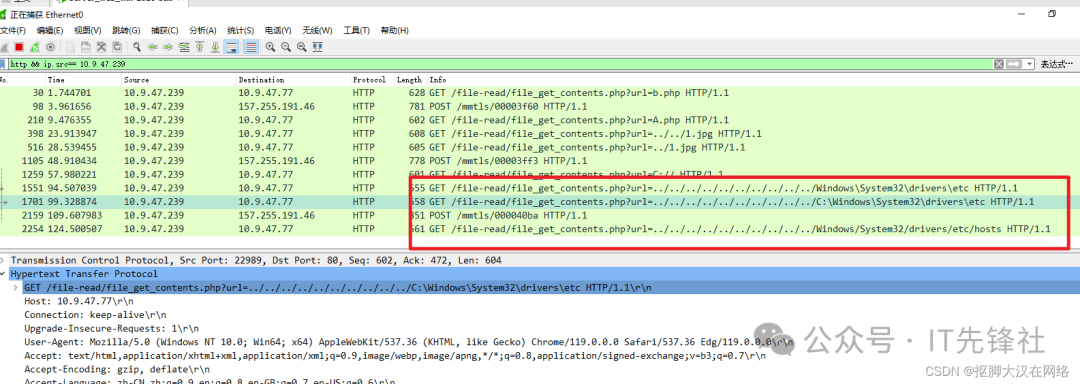Click the find packet magnifier icon
This screenshot has width=1080, height=384.
coord(137,47)
